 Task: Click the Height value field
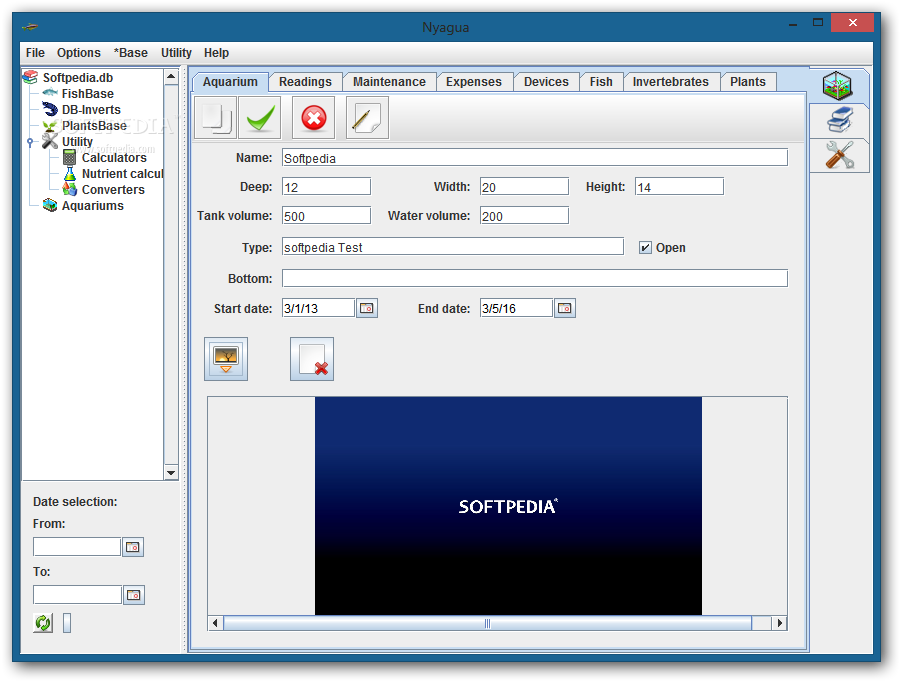679,187
